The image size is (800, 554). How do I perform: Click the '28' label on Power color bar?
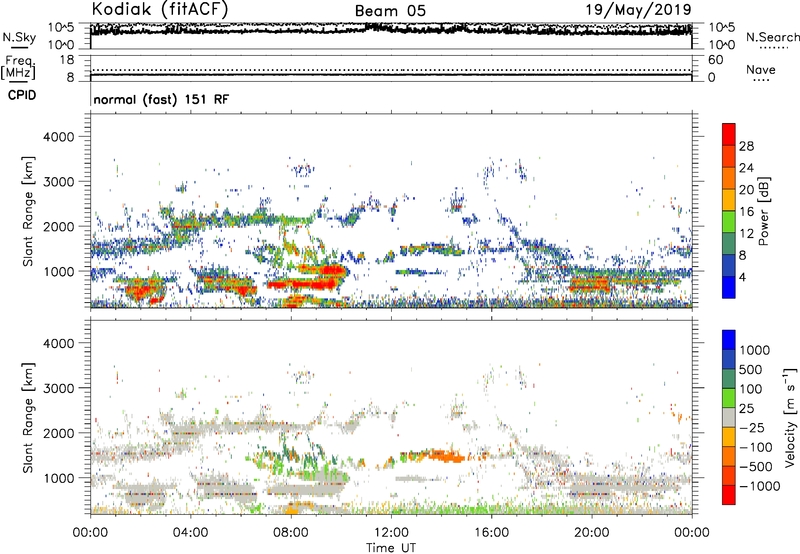[746, 146]
